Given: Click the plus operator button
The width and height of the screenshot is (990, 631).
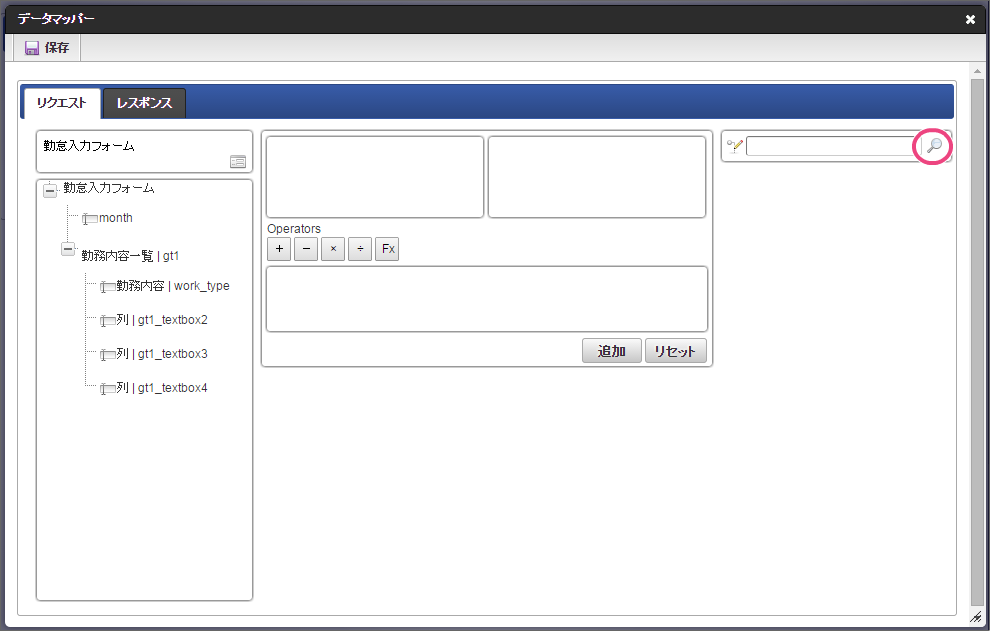Looking at the screenshot, I should pos(279,249).
